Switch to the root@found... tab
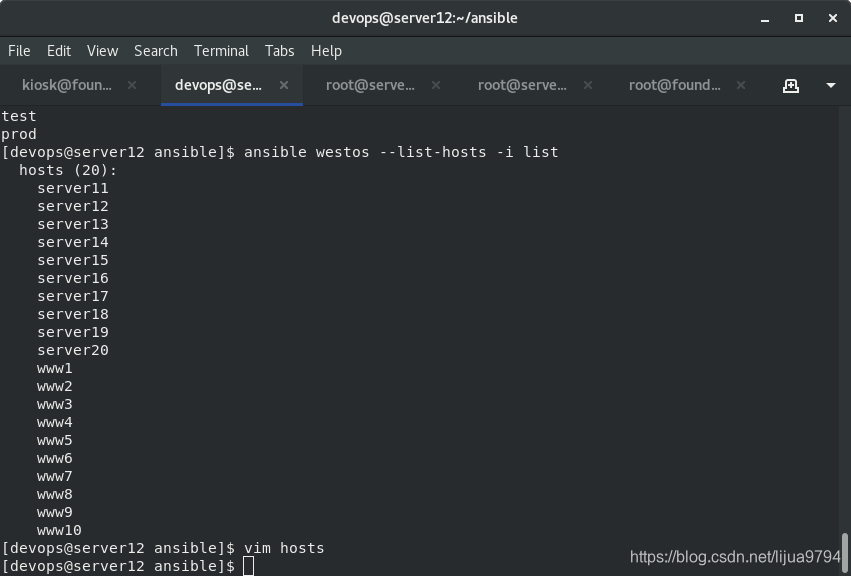The width and height of the screenshot is (851, 576). coord(675,85)
